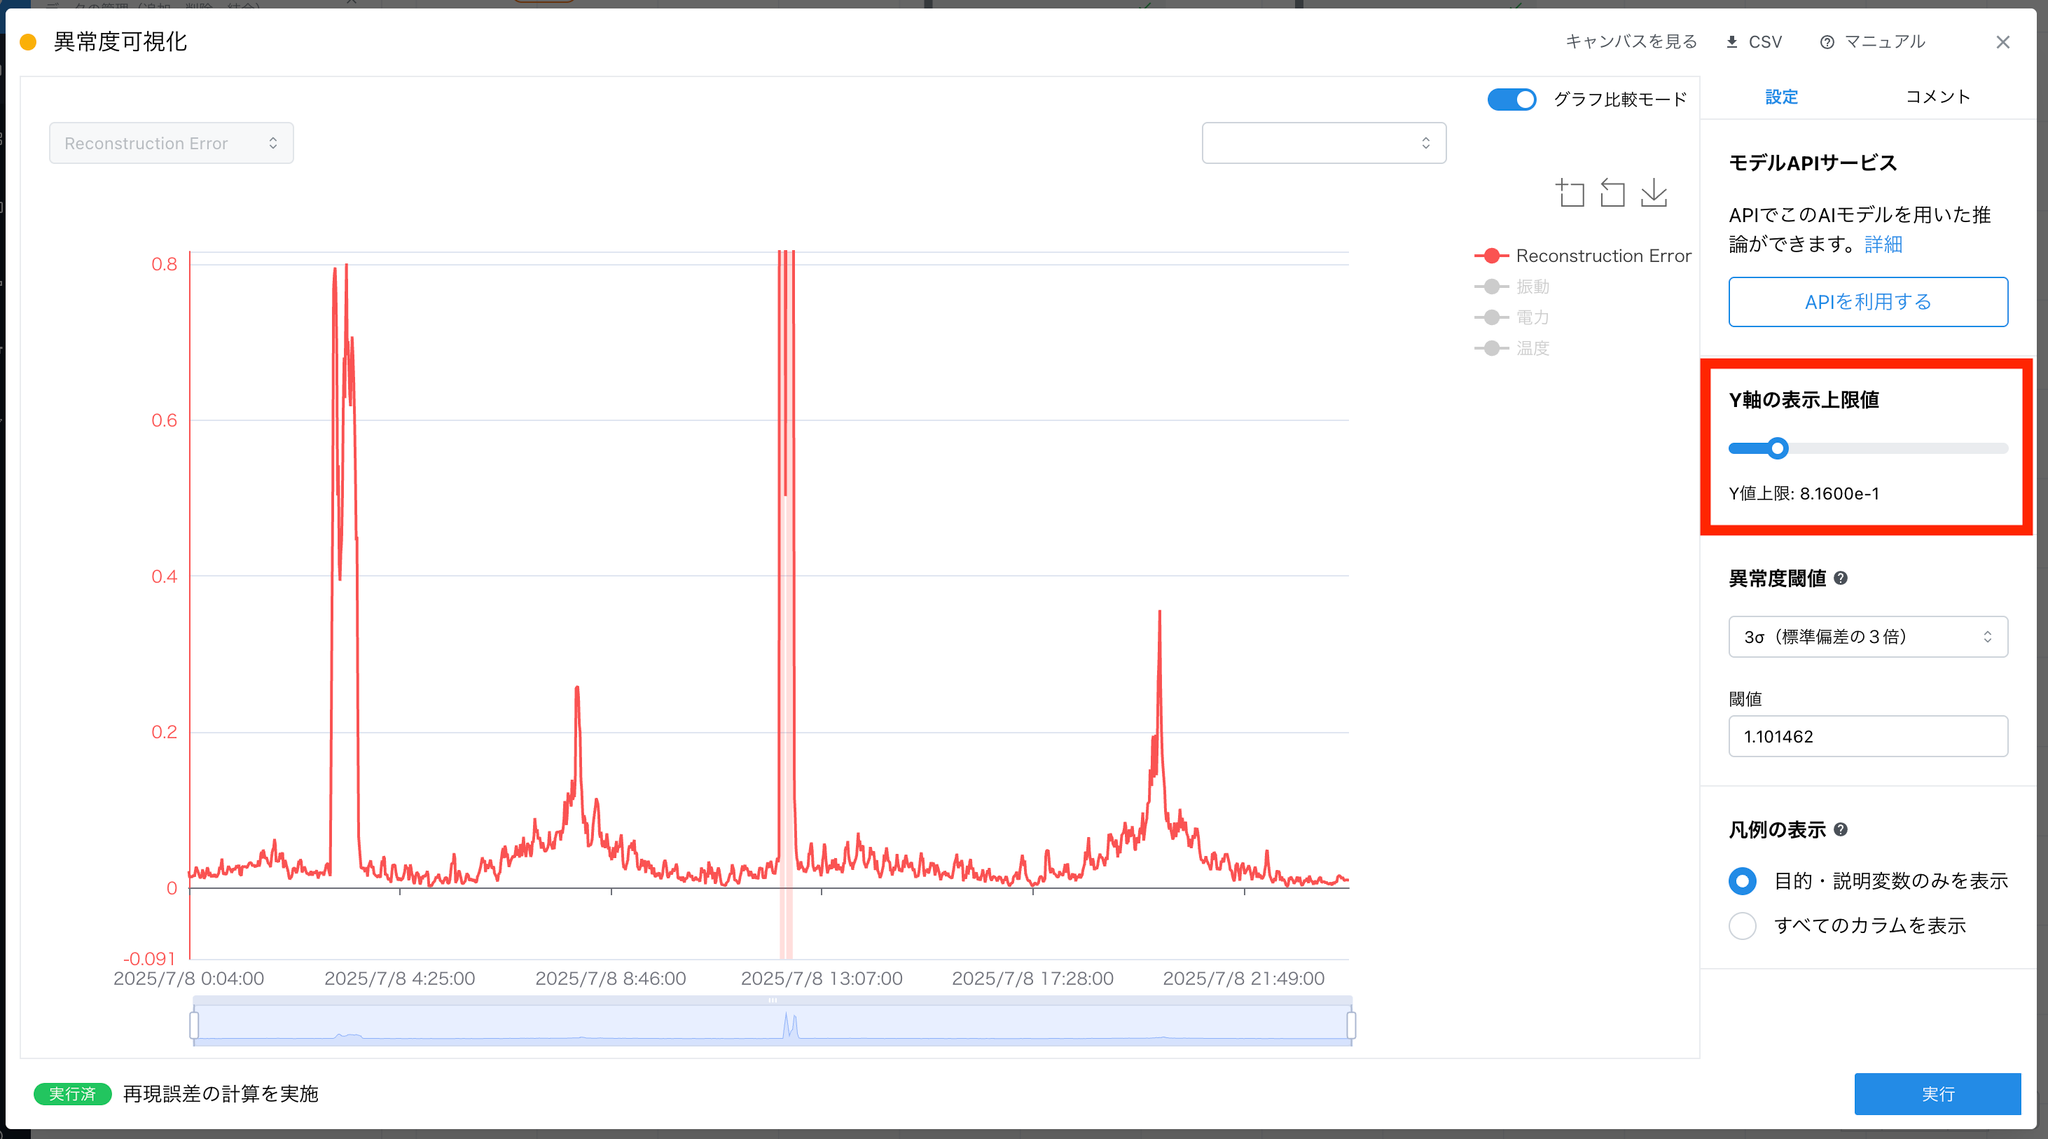2048x1139 pixels.
Task: Disable the グラフ比較モード switch
Action: [1511, 99]
